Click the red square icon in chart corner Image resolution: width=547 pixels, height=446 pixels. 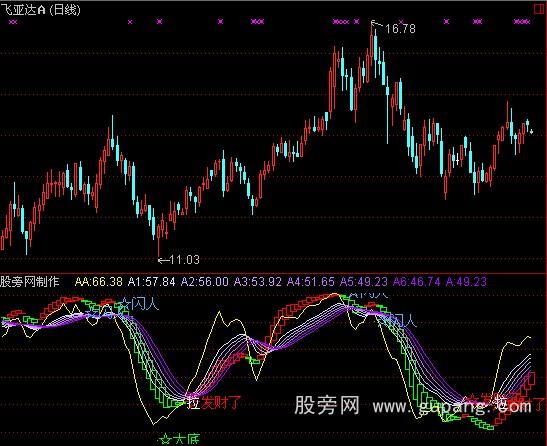[540, 8]
